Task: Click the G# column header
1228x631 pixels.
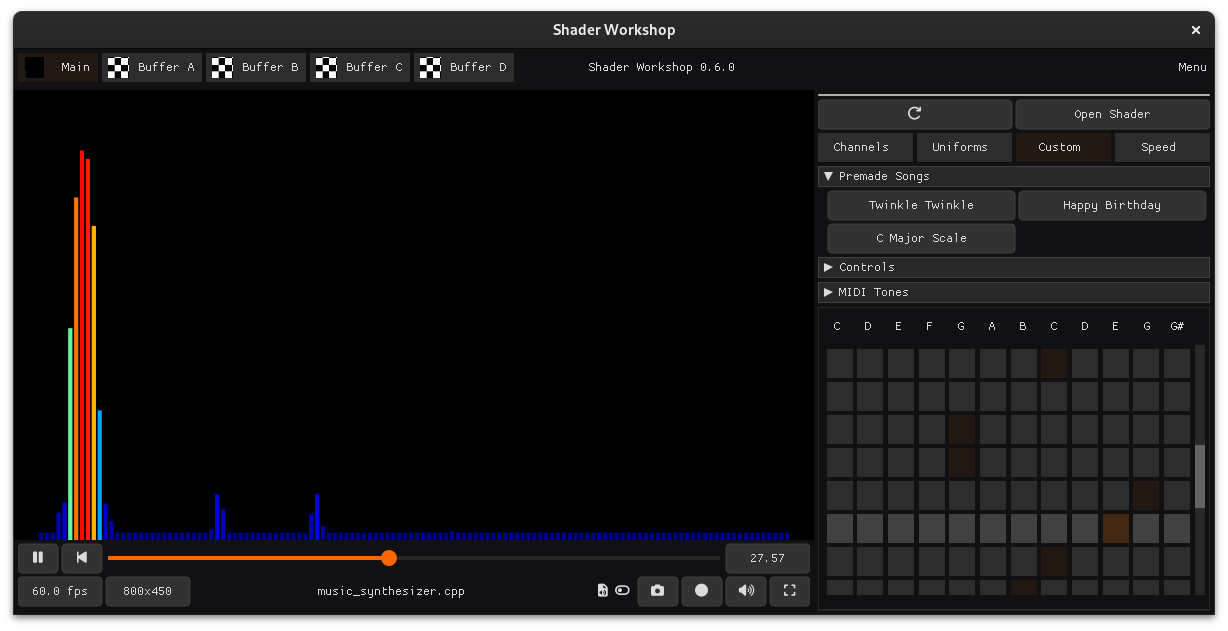Action: pyautogui.click(x=1177, y=327)
